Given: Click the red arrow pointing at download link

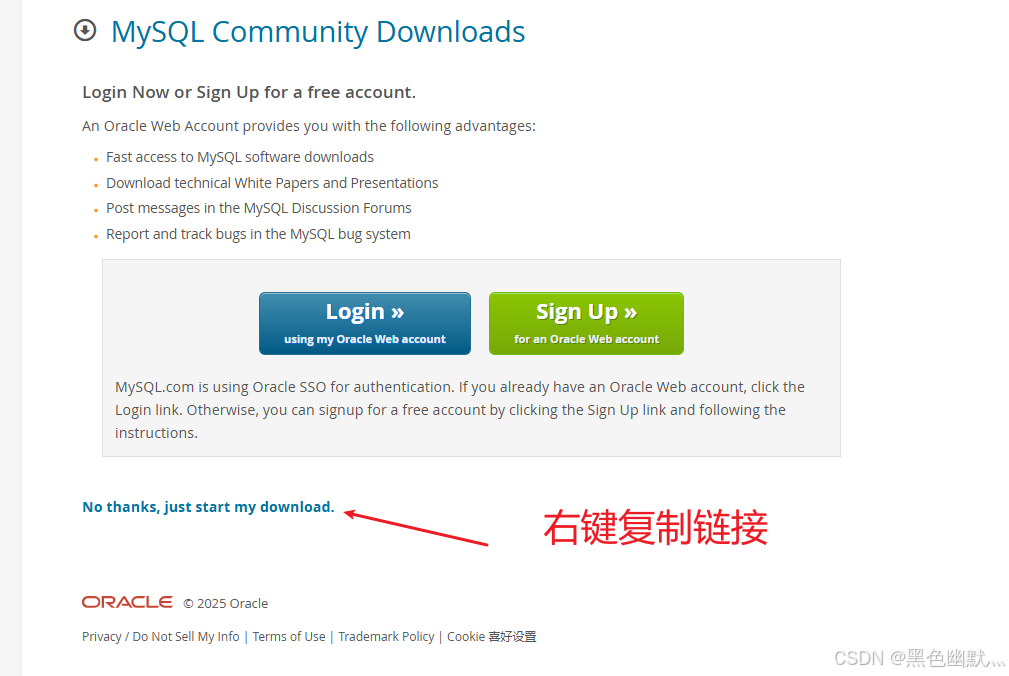Looking at the screenshot, I should point(416,528).
